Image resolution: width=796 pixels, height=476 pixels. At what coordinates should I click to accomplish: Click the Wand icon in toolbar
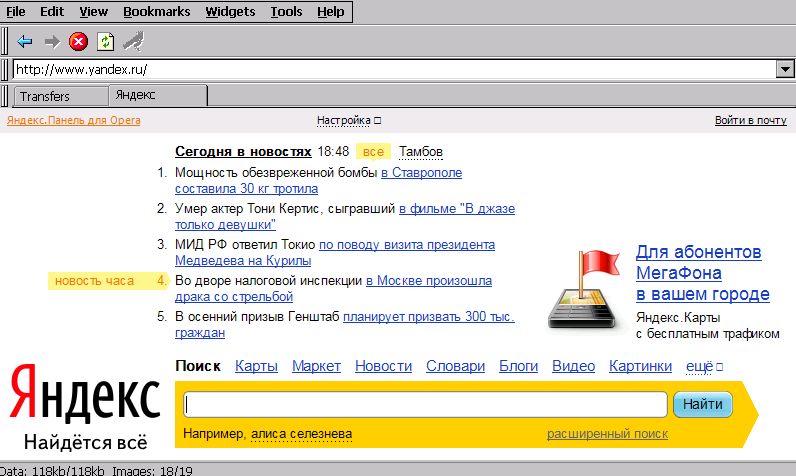coord(132,42)
